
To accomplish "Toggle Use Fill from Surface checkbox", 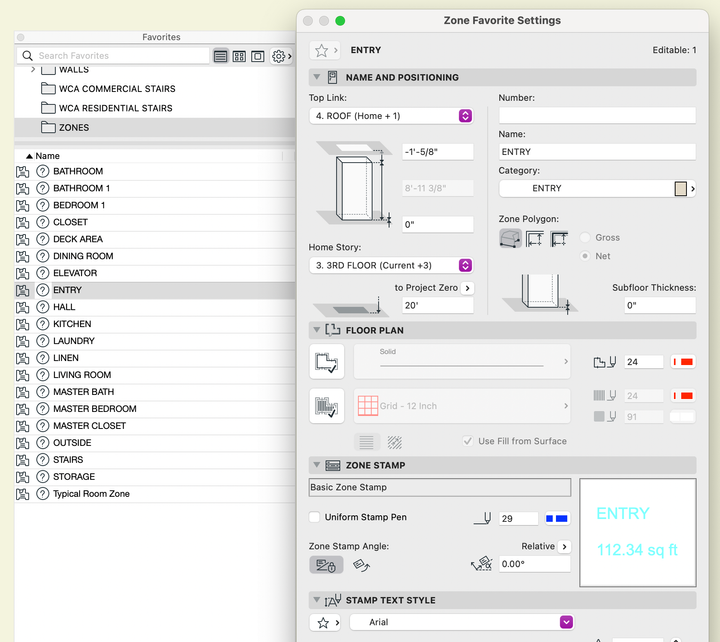I will click(467, 441).
